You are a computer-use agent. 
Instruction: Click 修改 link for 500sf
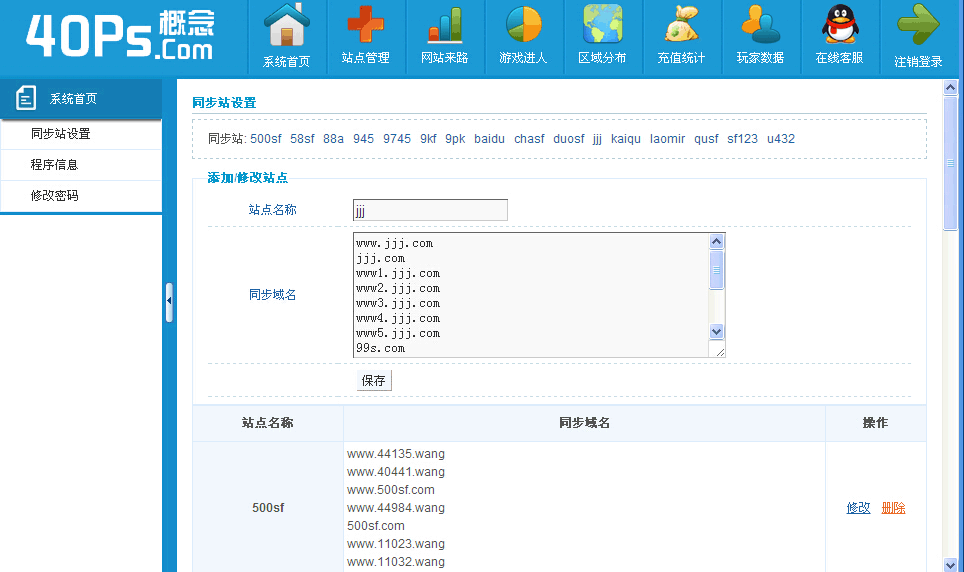858,508
